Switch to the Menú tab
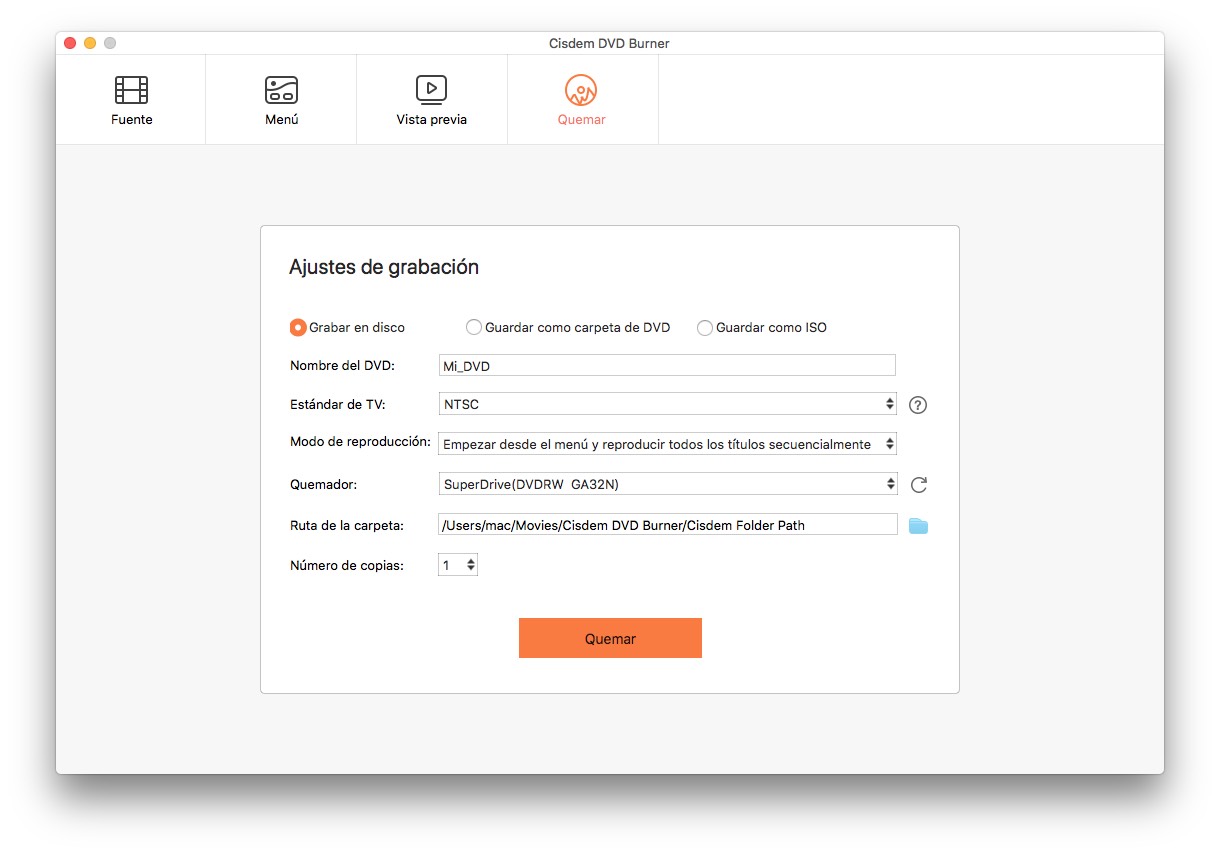 (281, 119)
